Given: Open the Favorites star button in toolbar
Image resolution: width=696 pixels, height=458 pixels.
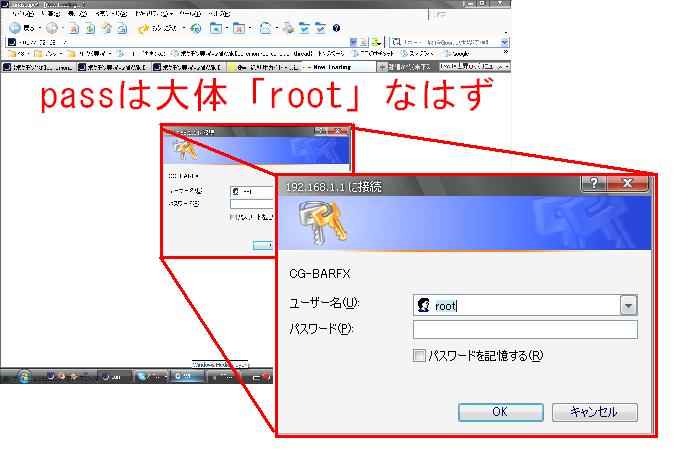Looking at the screenshot, I should coord(144,28).
